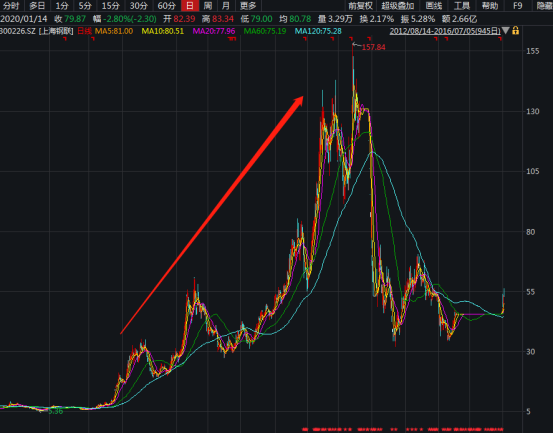Switch chart to 1分 period
The image size is (554, 434).
click(x=62, y=6)
